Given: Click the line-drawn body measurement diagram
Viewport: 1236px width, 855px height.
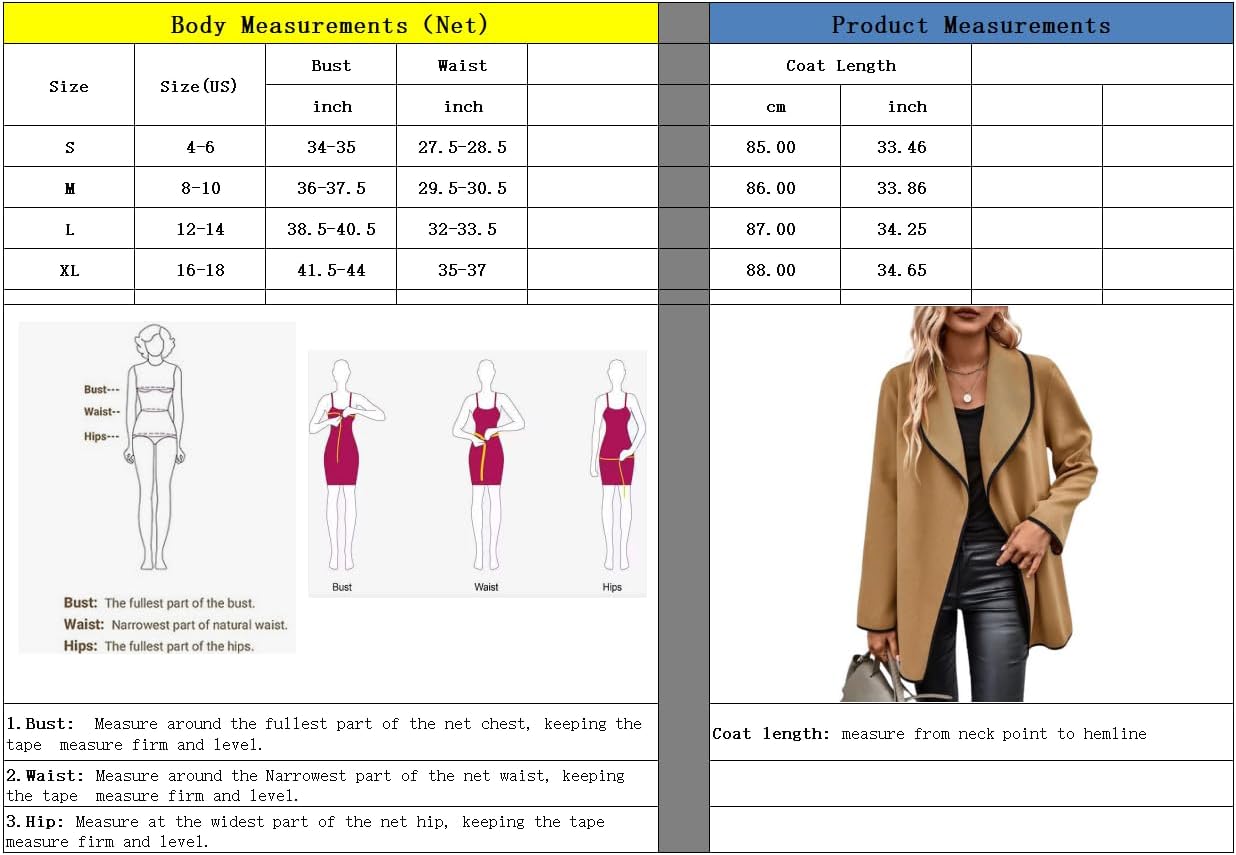Looking at the screenshot, I should coord(153,447).
